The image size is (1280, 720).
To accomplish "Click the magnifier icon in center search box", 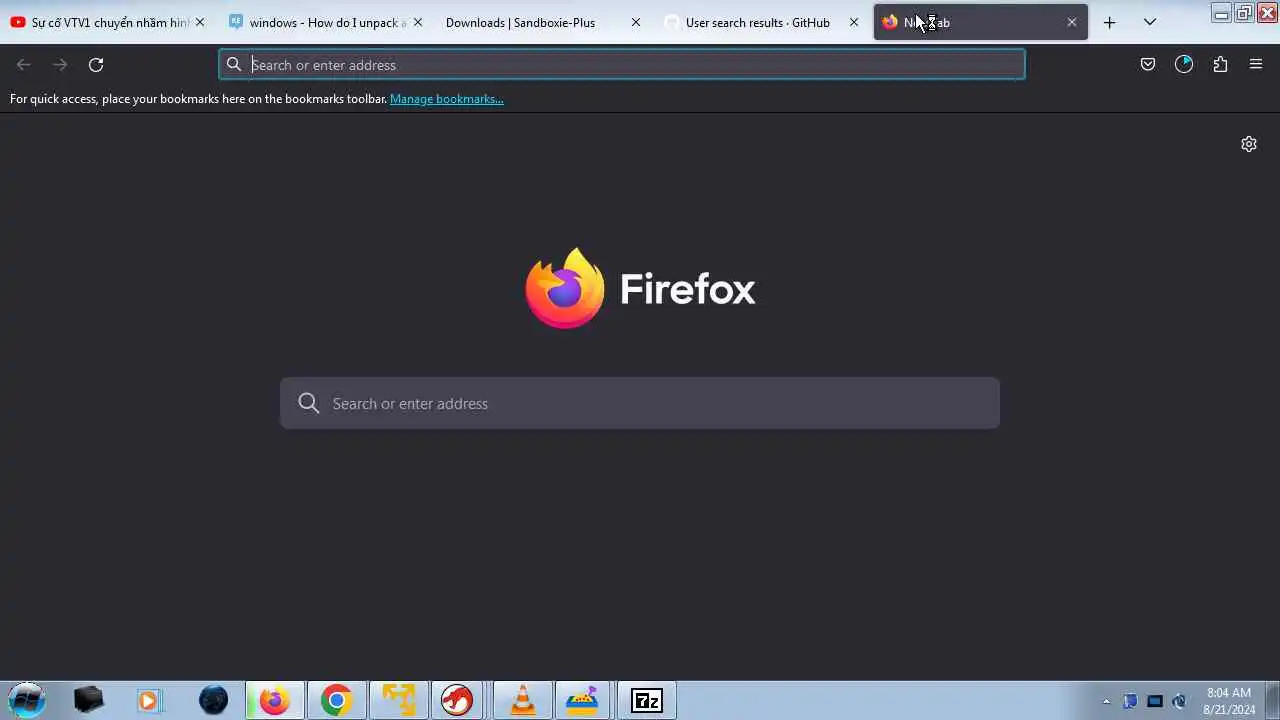I will point(309,403).
